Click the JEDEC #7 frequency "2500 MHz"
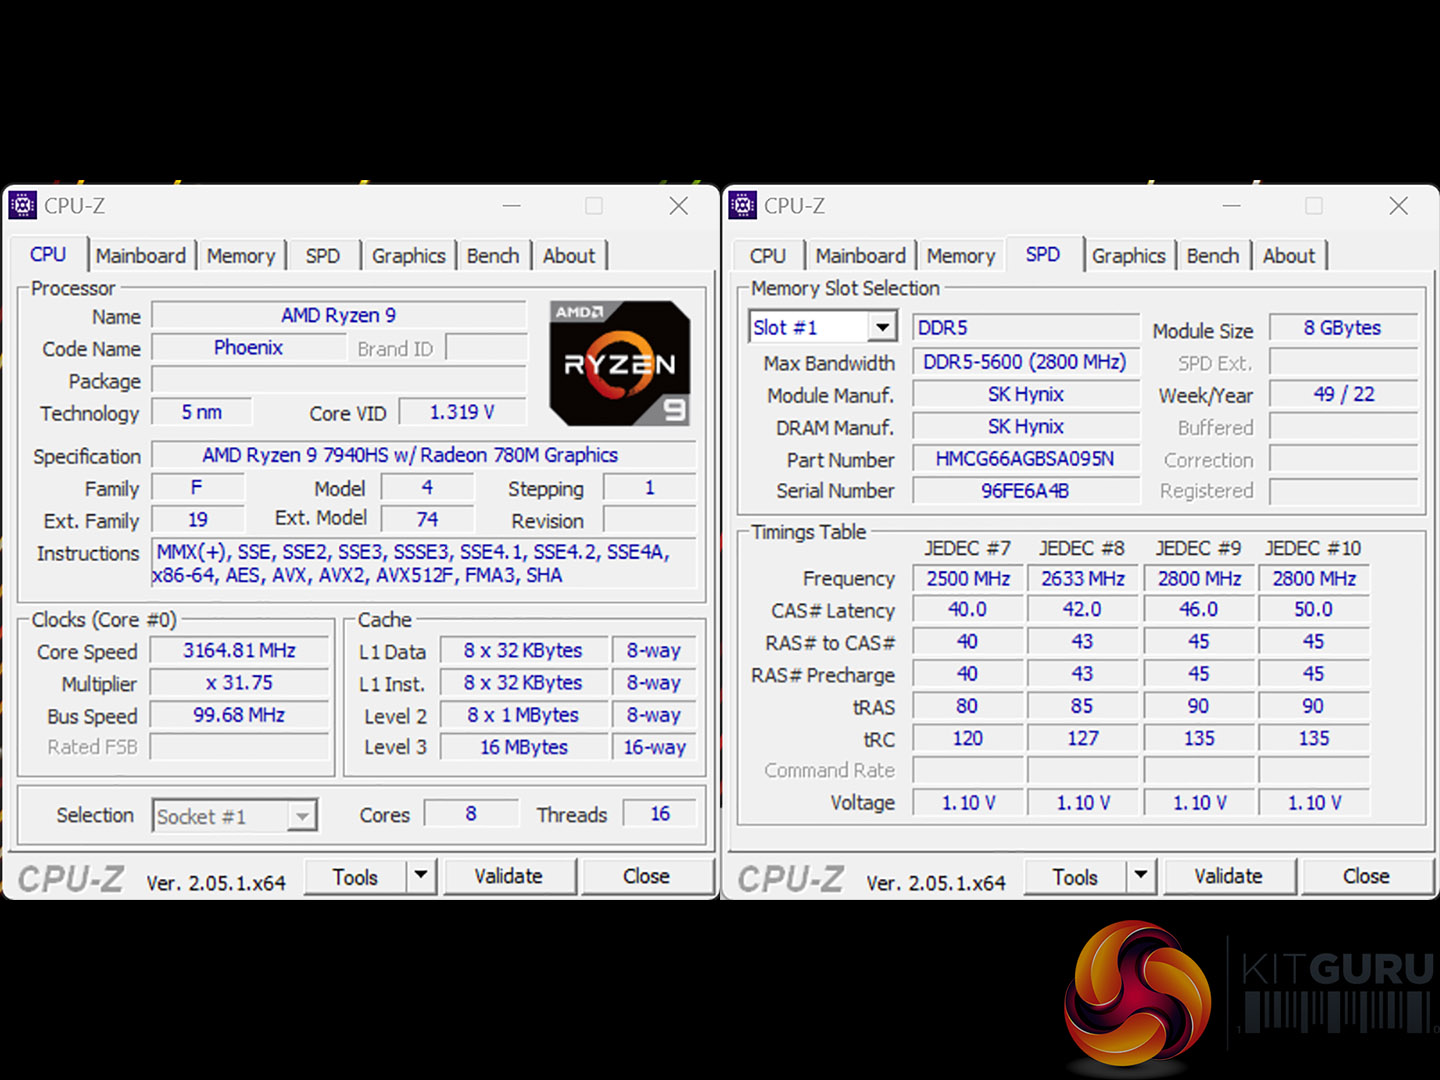This screenshot has height=1080, width=1440. tap(968, 579)
